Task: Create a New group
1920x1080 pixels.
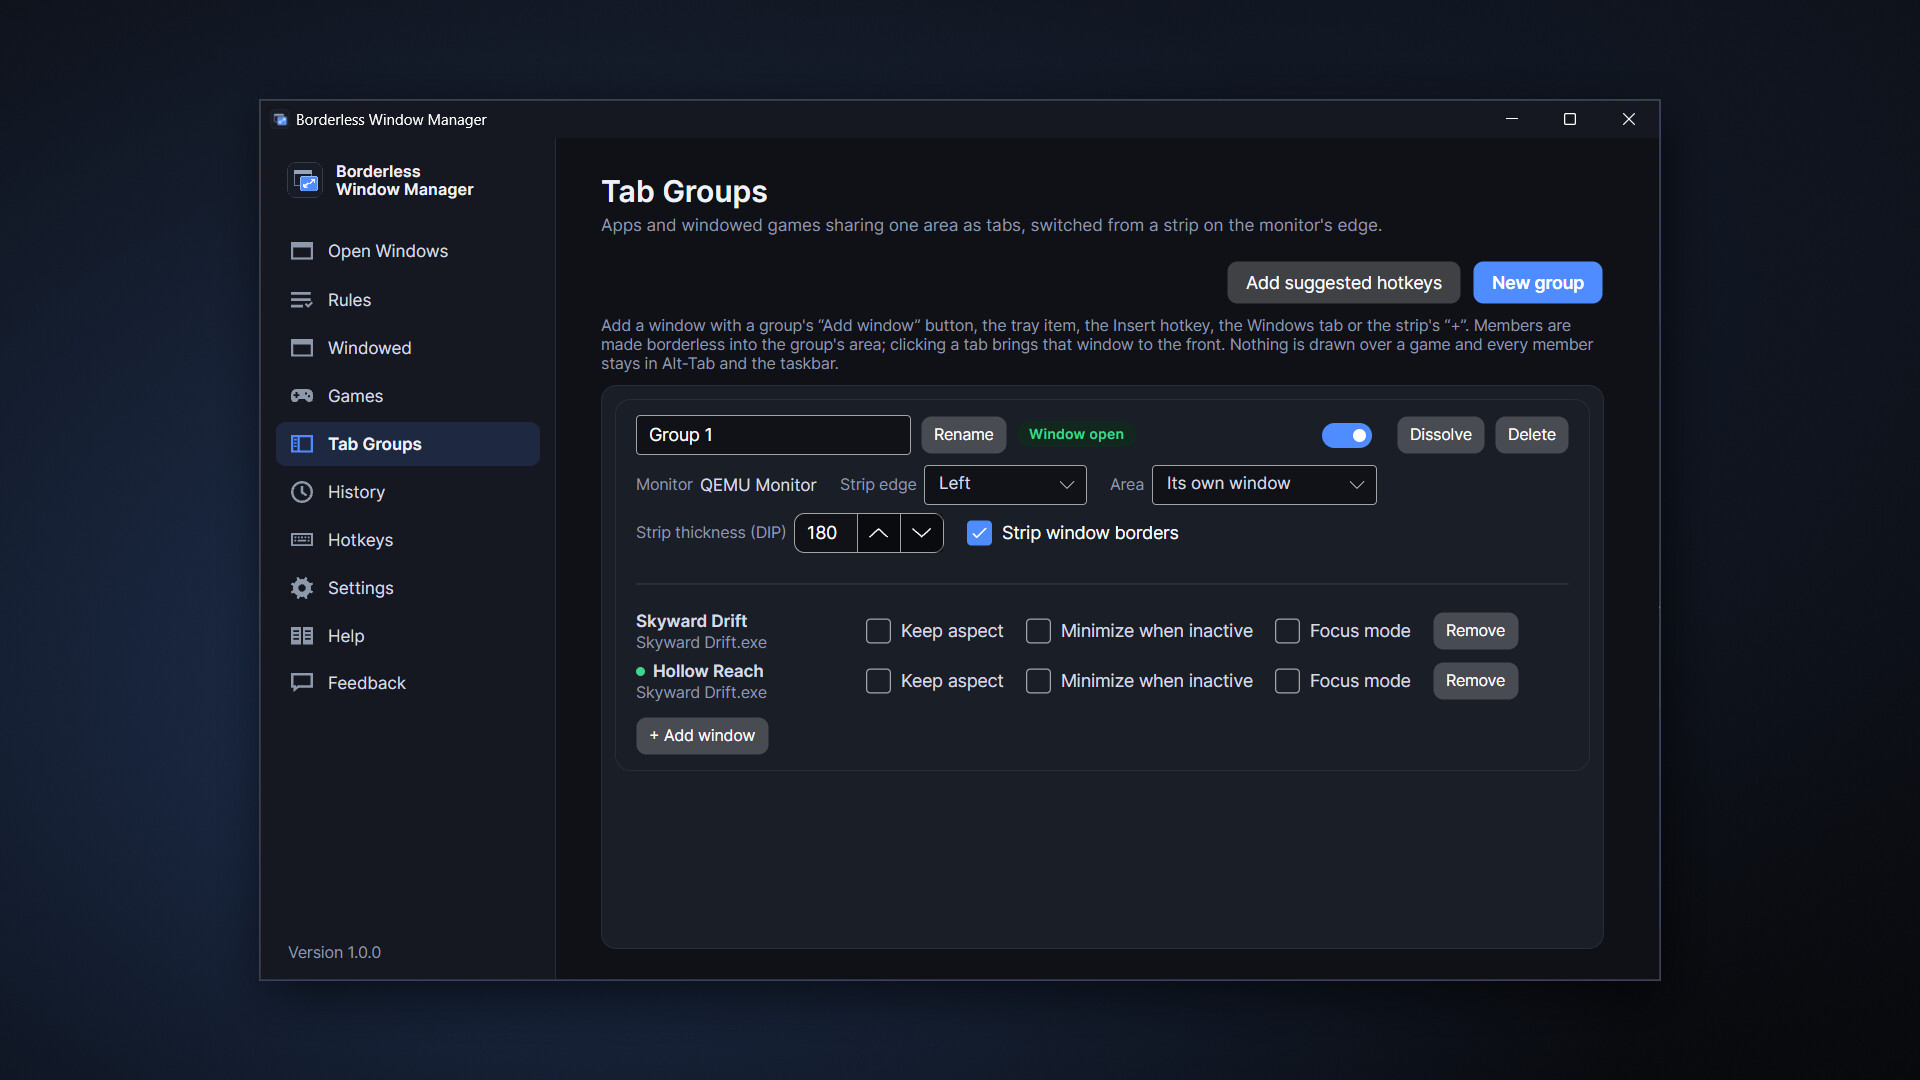Action: (x=1537, y=283)
